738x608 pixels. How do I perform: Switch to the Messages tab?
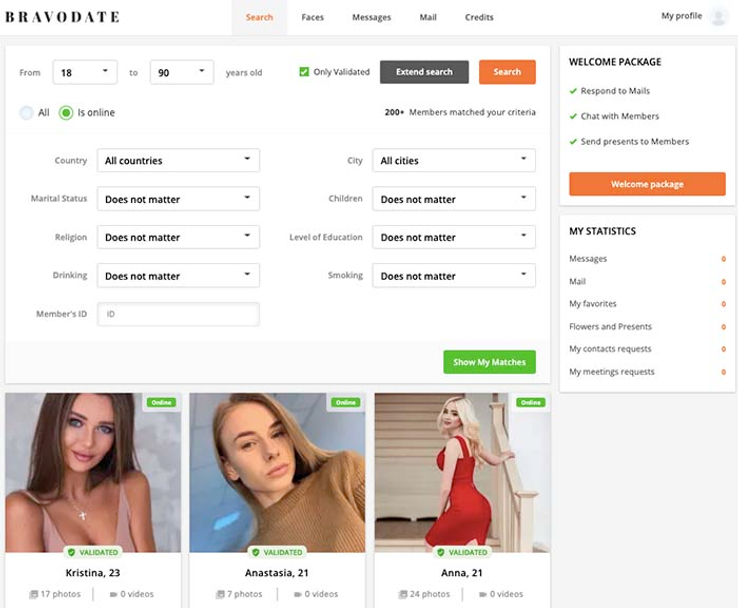click(371, 17)
